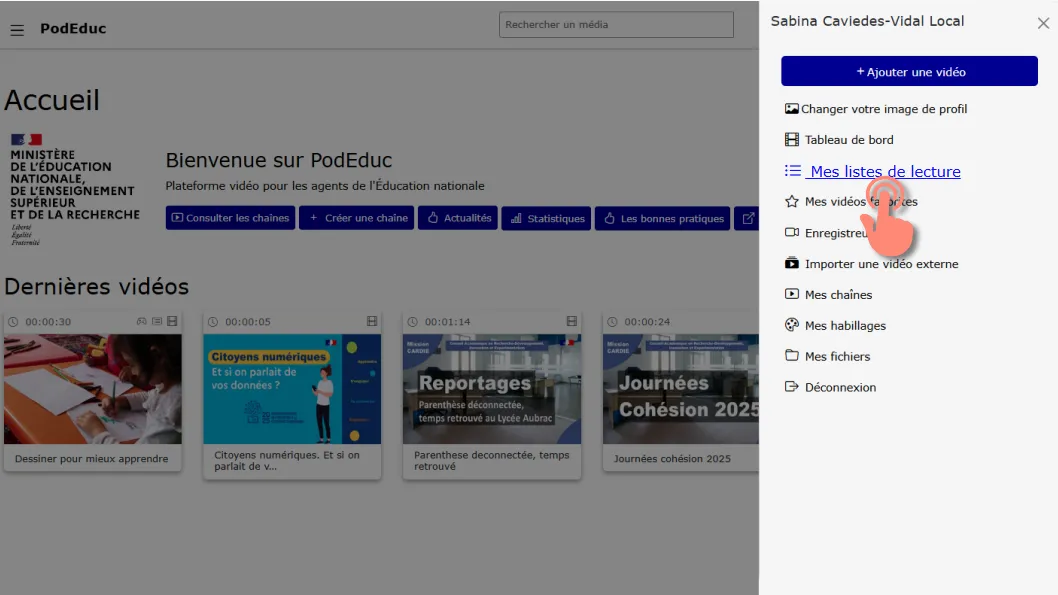This screenshot has height=595, width=1058.
Task: Click the clock icon next to 00:00:30
Action: tap(13, 322)
